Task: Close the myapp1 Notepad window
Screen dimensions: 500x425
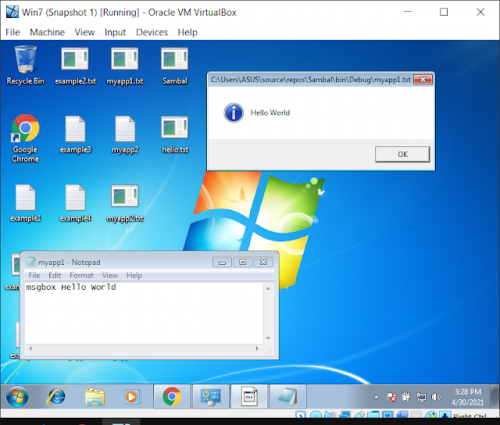Action: (263, 262)
